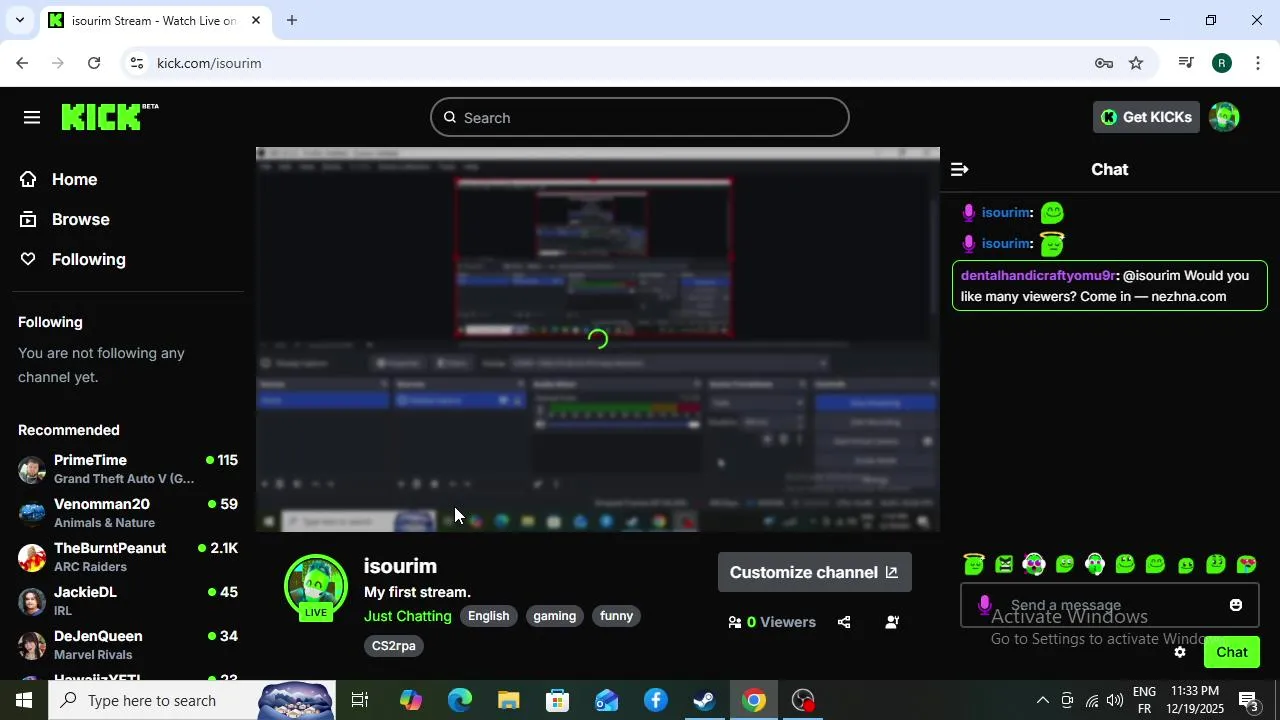Click the first isourim chat username
Image resolution: width=1280 pixels, height=720 pixels.
pyautogui.click(x=1005, y=213)
